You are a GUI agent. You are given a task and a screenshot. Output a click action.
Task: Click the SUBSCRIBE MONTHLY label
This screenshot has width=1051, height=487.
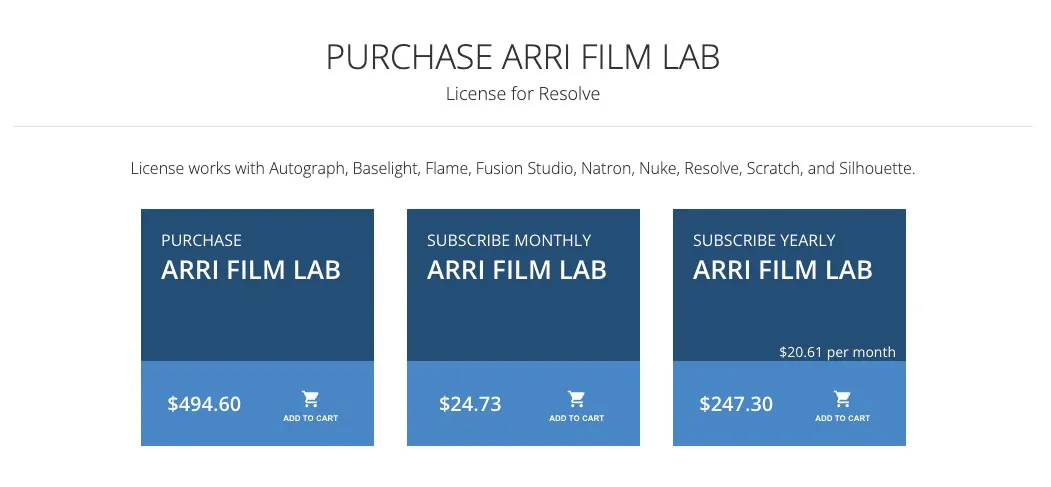click(509, 240)
